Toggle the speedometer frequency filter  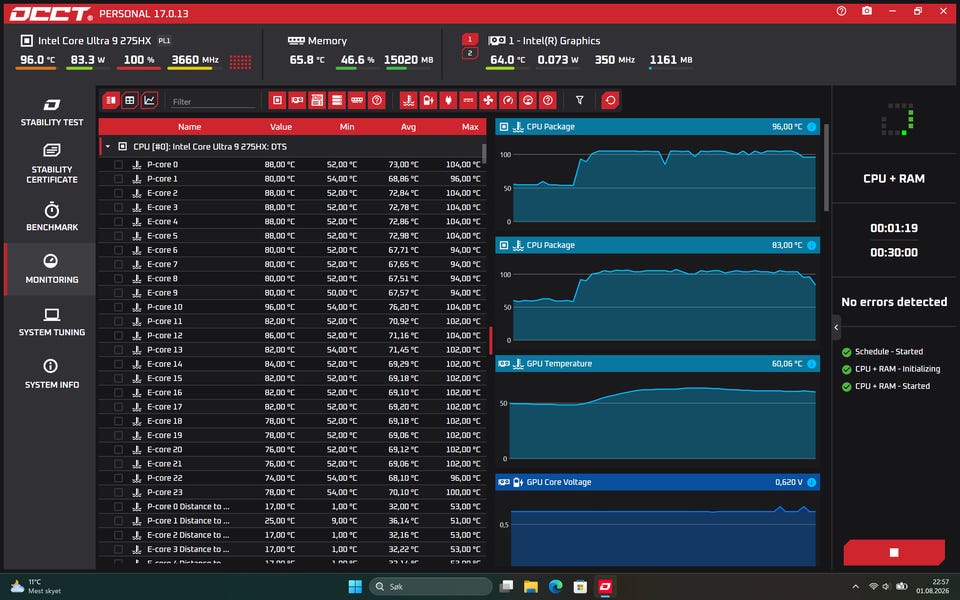508,100
